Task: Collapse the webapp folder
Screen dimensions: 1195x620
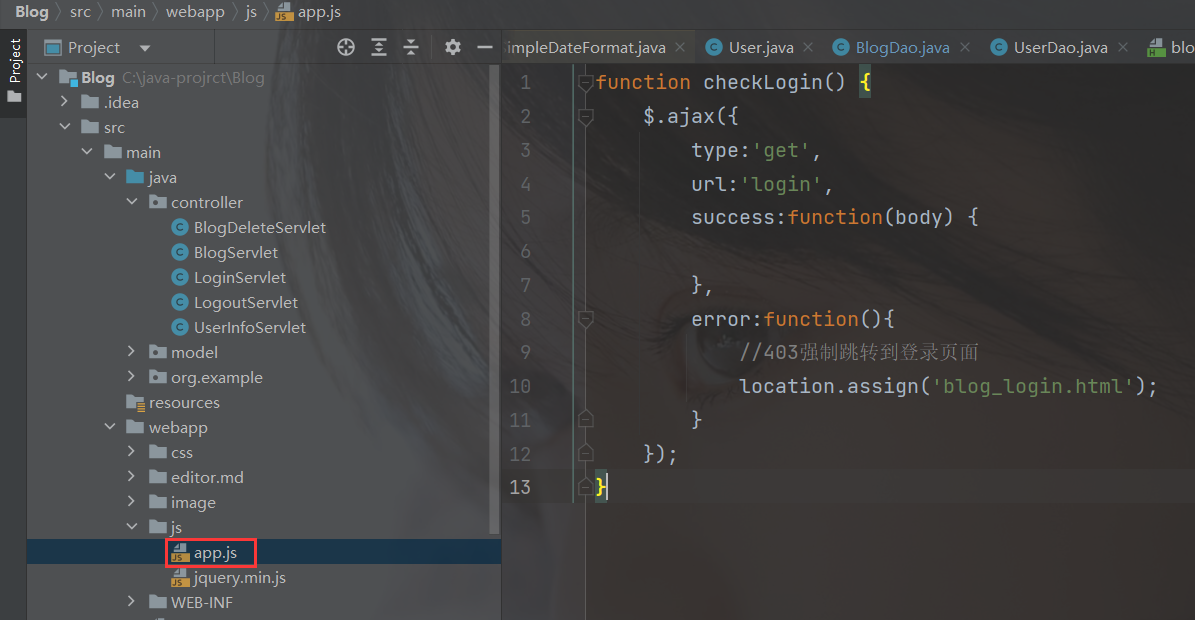Action: [x=110, y=427]
